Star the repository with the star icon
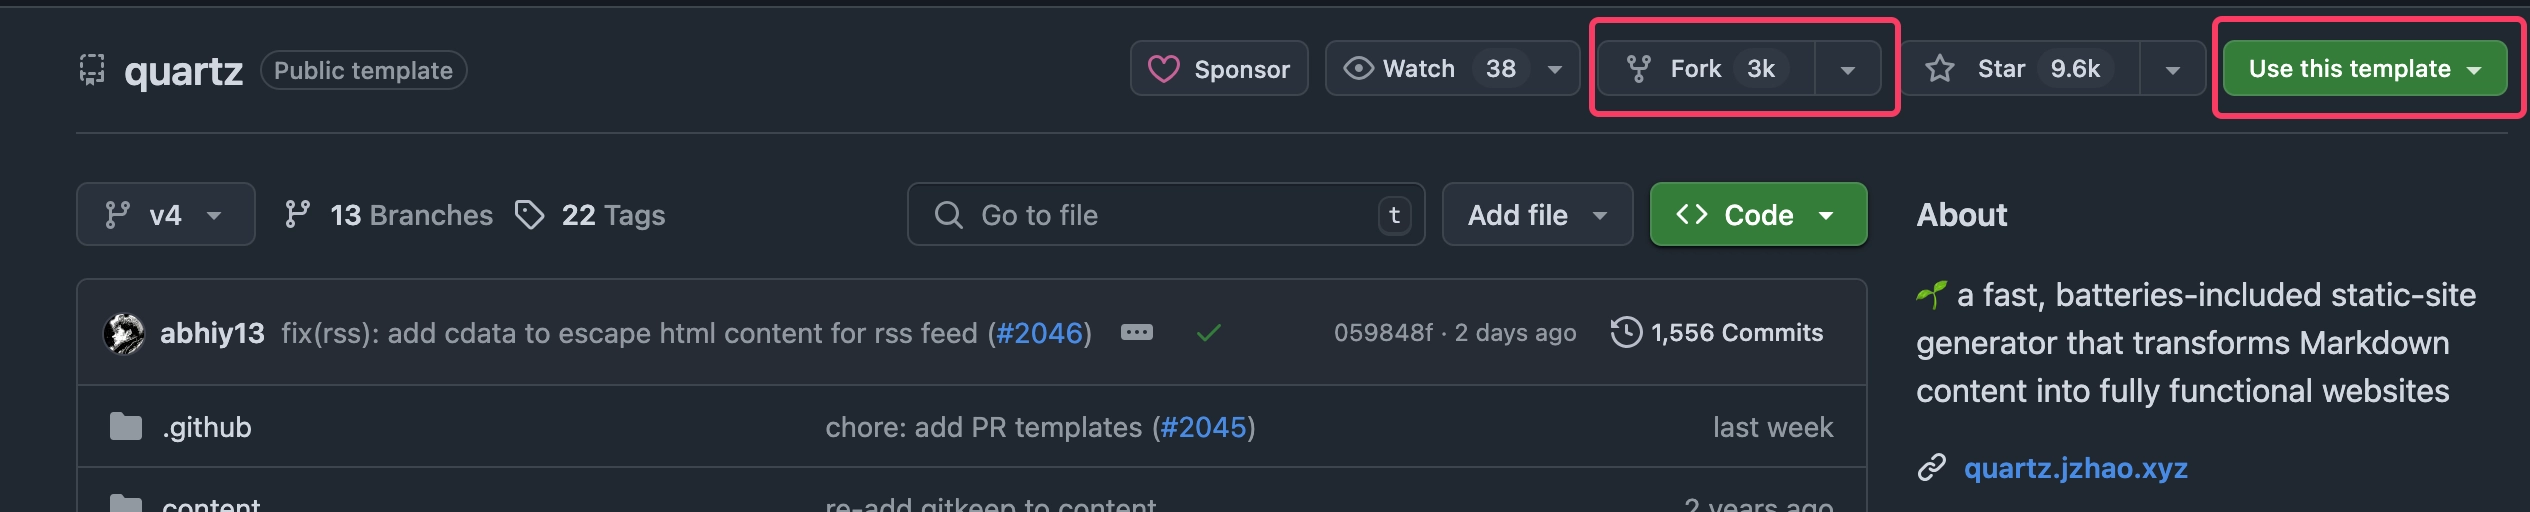 pyautogui.click(x=1940, y=68)
